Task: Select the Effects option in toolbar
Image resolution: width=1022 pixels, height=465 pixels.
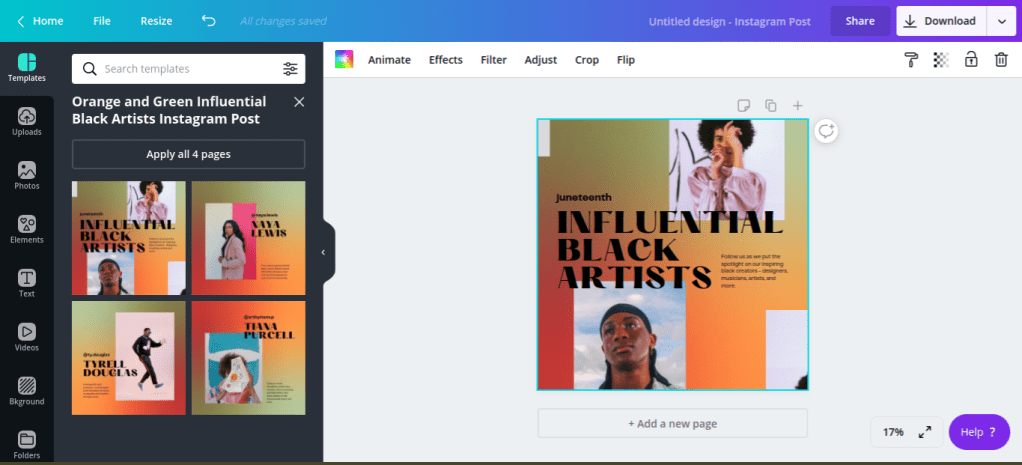Action: [446, 60]
